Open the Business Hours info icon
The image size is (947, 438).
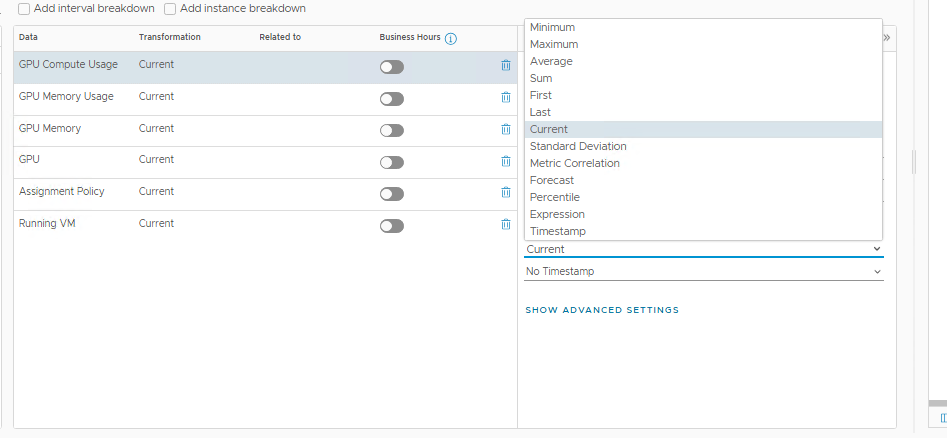[x=451, y=38]
